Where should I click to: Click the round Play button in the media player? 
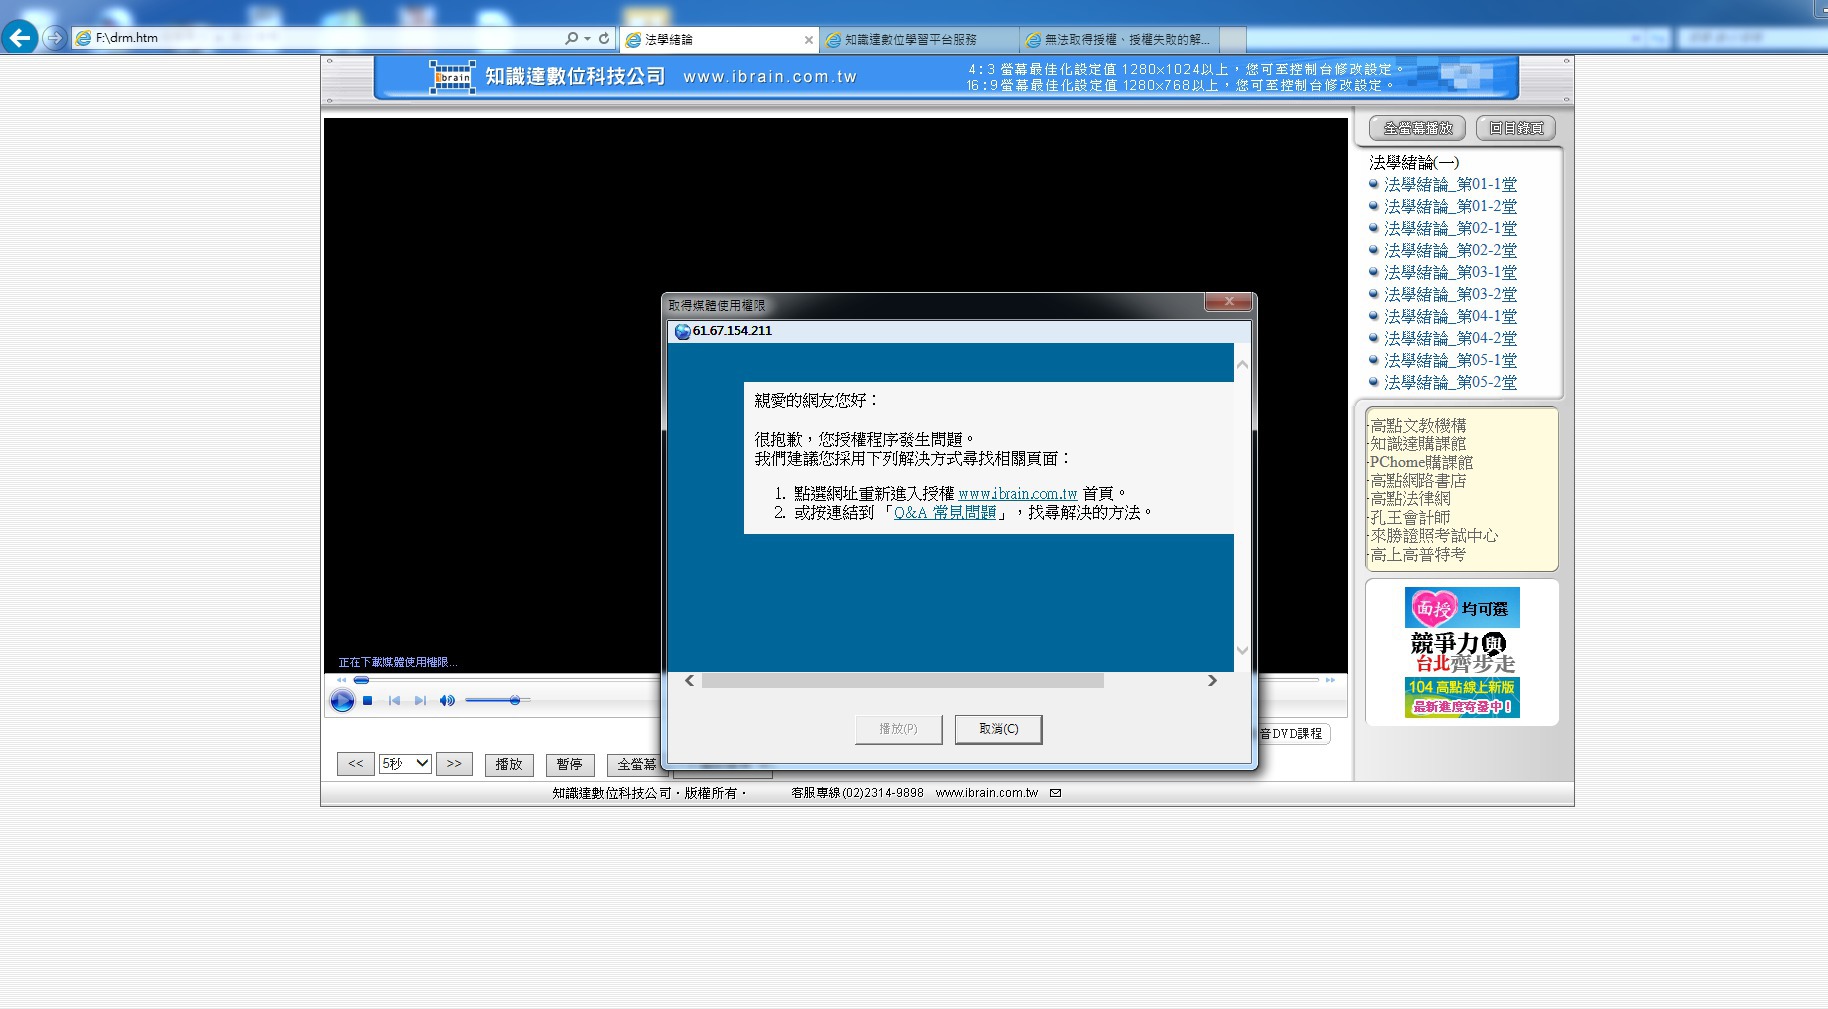[x=342, y=701]
